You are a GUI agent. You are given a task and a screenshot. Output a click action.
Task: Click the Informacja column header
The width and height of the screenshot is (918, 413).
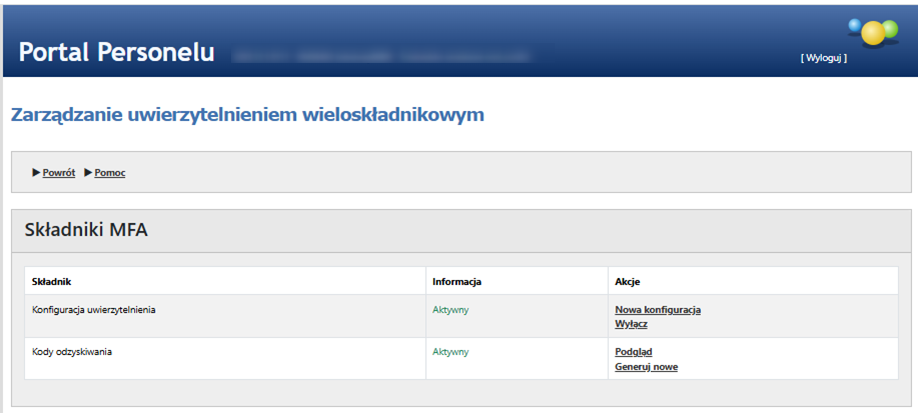pyautogui.click(x=457, y=282)
